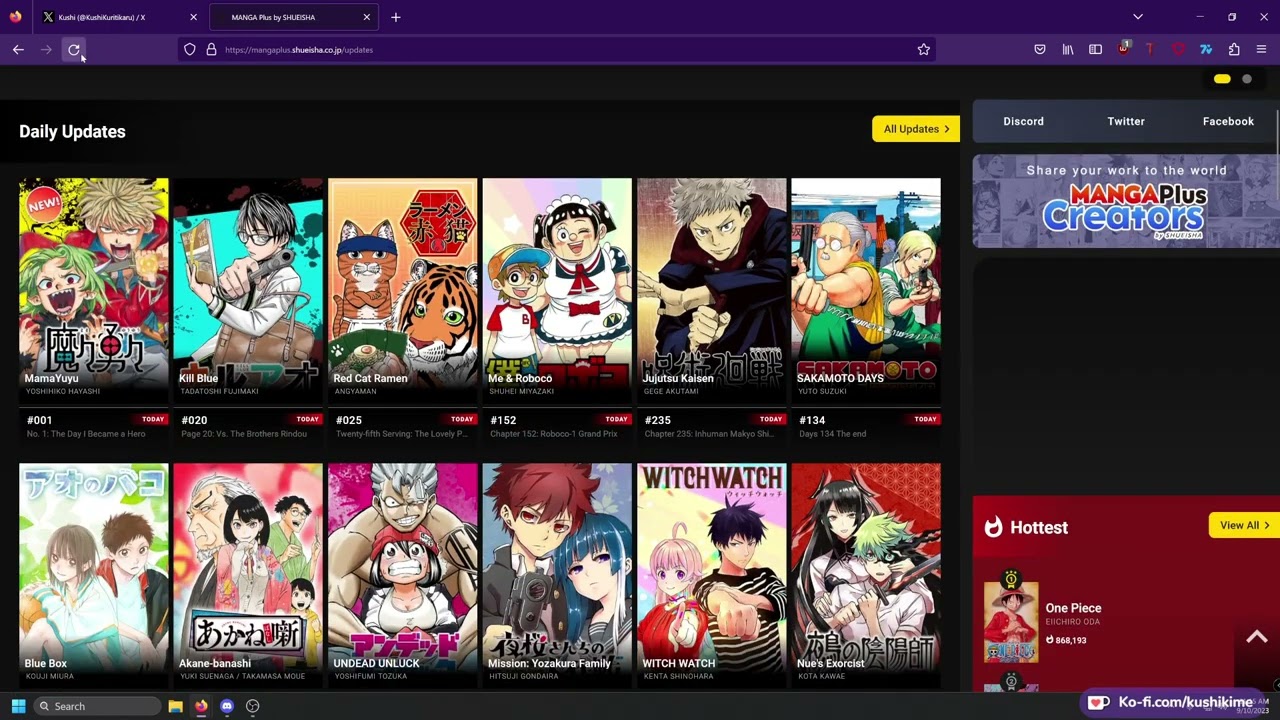Click the blue 7TV extension icon
Screen dimensions: 1280x720
pos(1206,49)
